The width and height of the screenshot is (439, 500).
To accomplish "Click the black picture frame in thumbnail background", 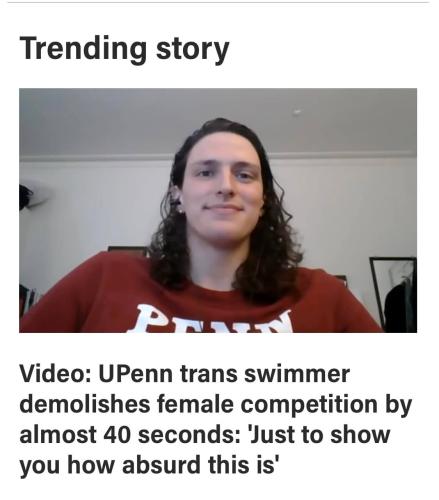I will coord(393,293).
